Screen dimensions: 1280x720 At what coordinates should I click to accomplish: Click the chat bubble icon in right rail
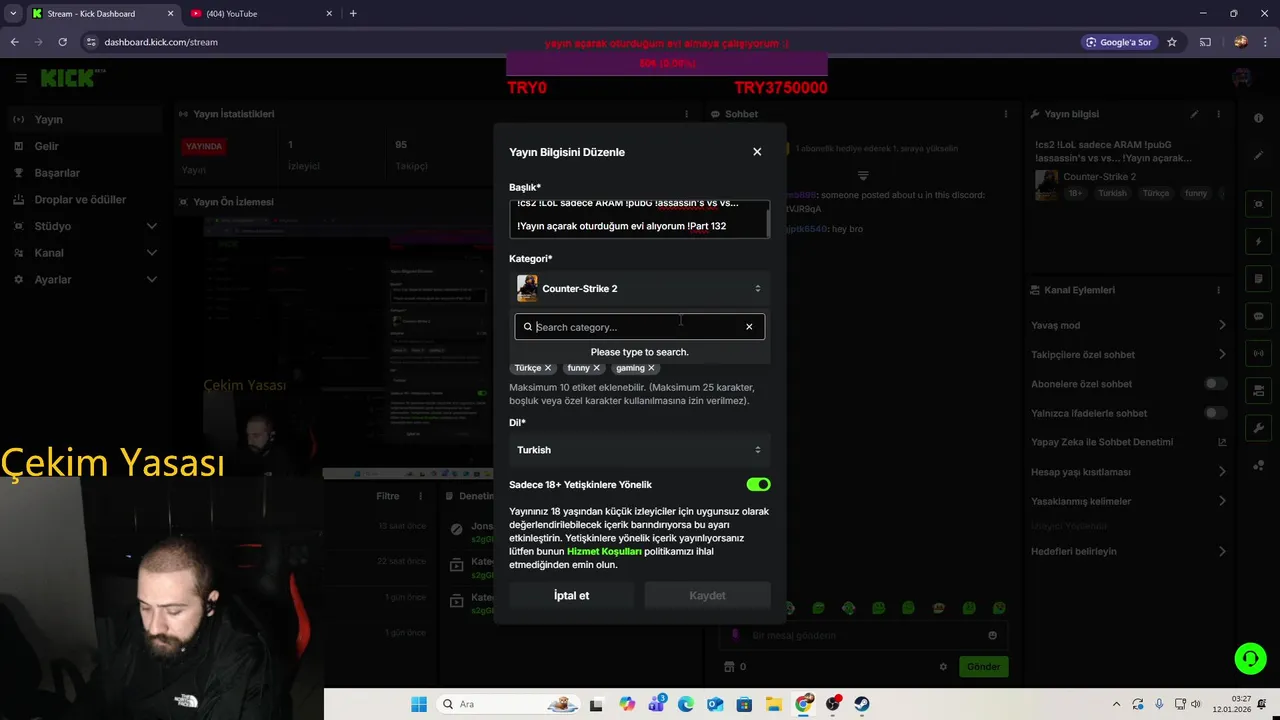(x=1259, y=316)
